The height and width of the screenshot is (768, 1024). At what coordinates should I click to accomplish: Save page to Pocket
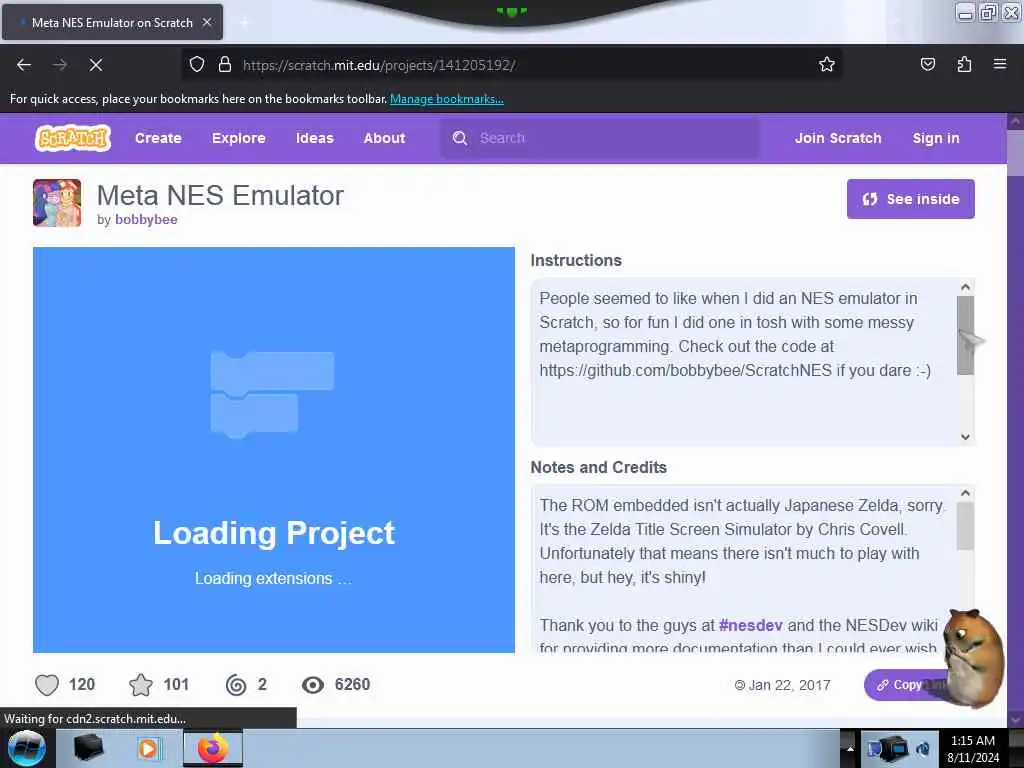927,64
